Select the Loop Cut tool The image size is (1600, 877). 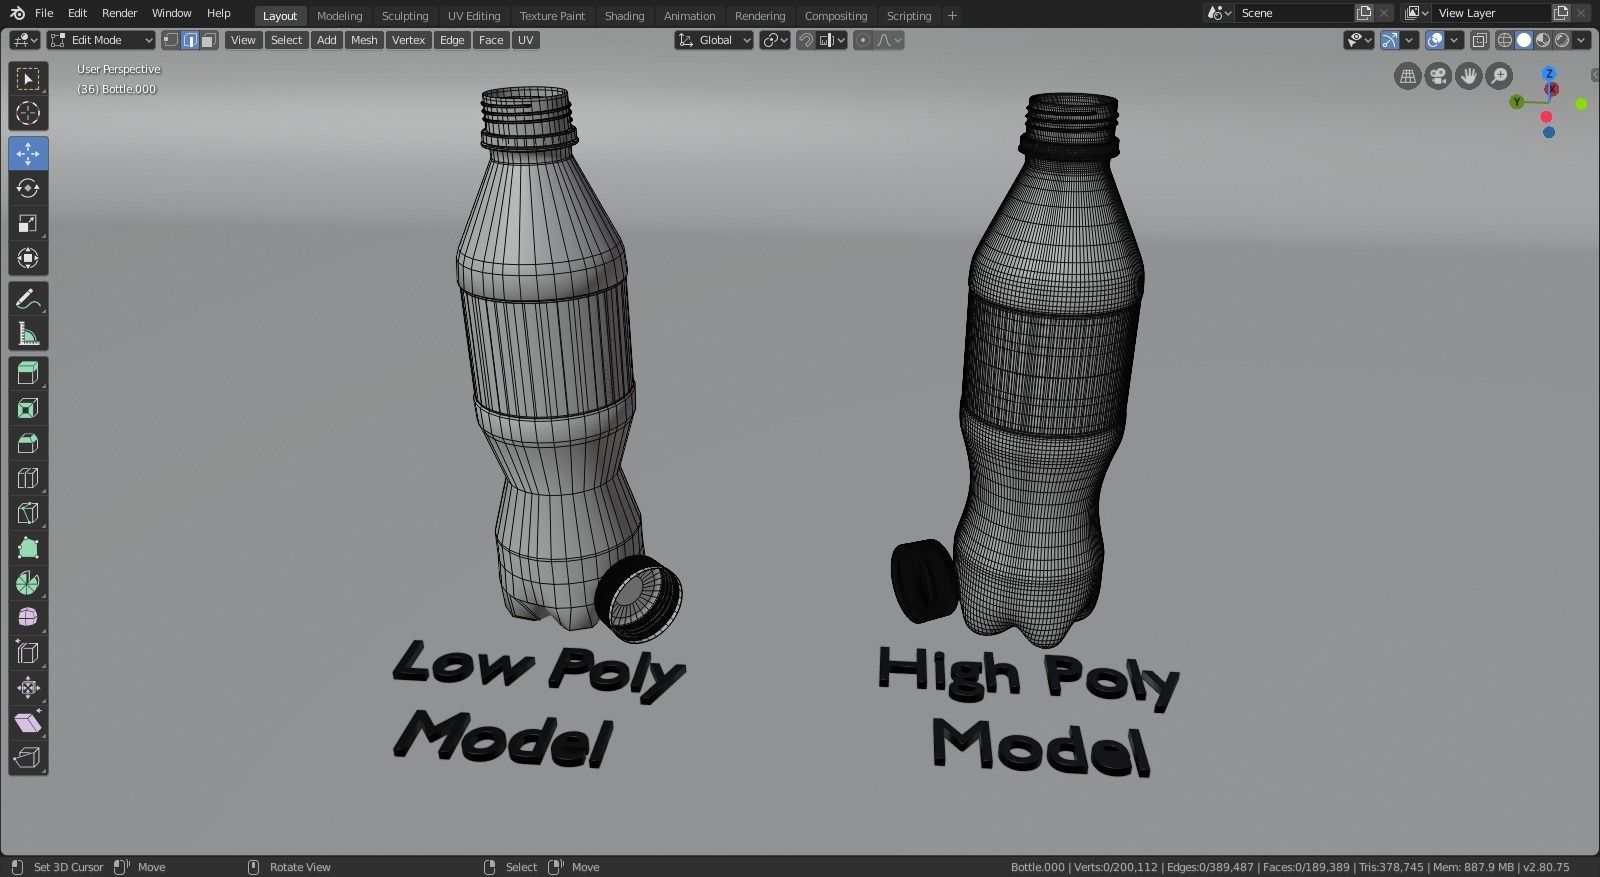(x=28, y=479)
